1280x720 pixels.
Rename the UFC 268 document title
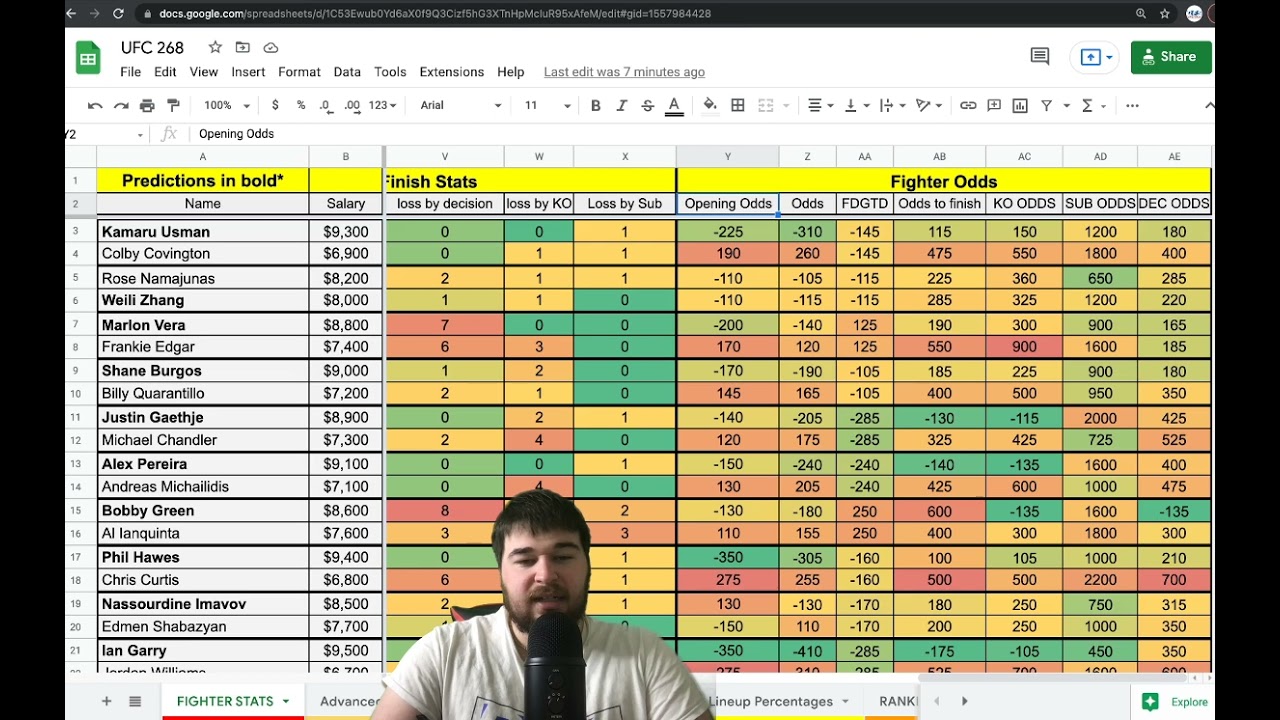tap(152, 47)
